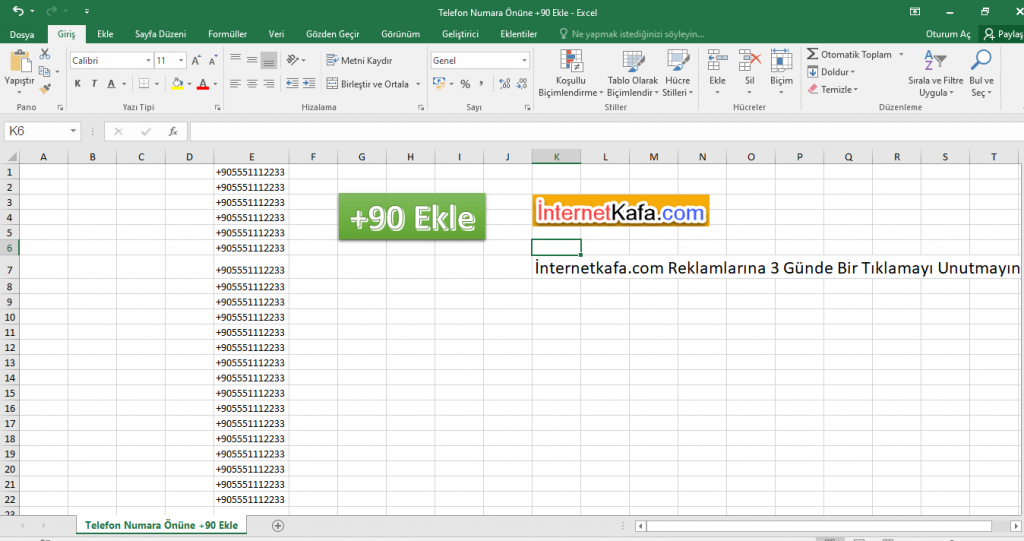Expand the Doldur fill dropdown

tap(853, 72)
